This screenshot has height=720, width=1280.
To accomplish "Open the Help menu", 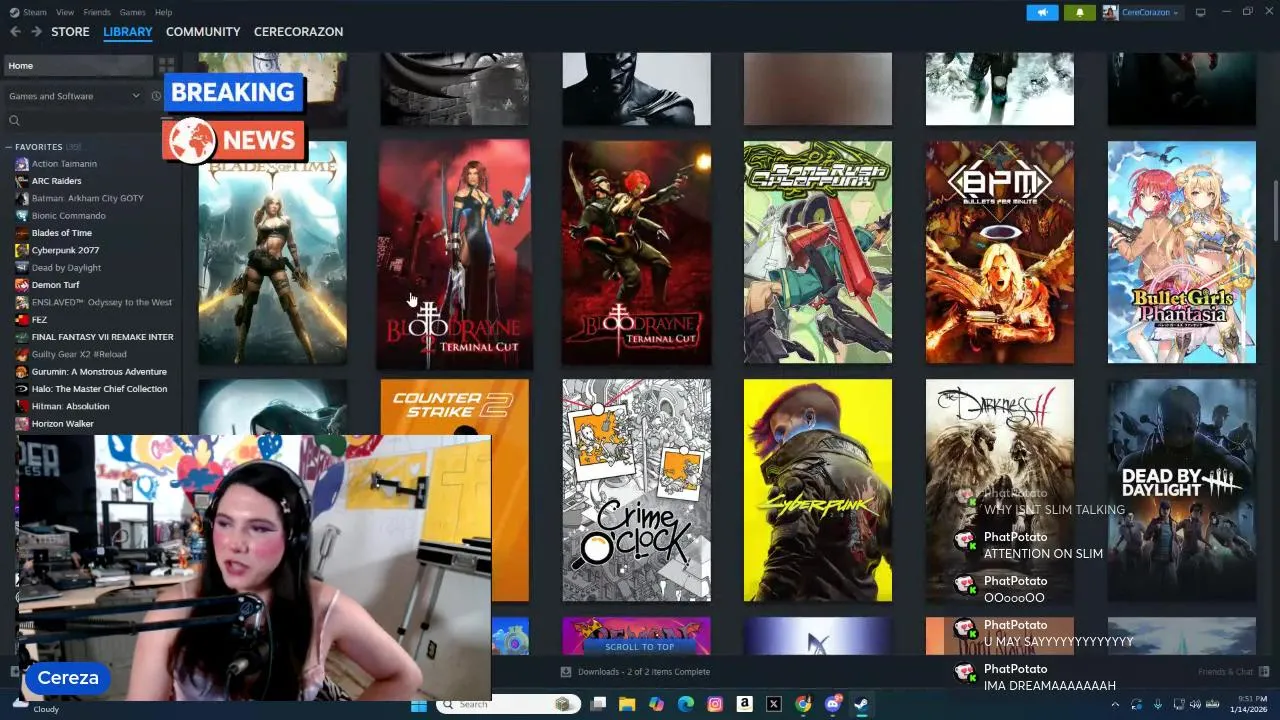I will (x=164, y=12).
